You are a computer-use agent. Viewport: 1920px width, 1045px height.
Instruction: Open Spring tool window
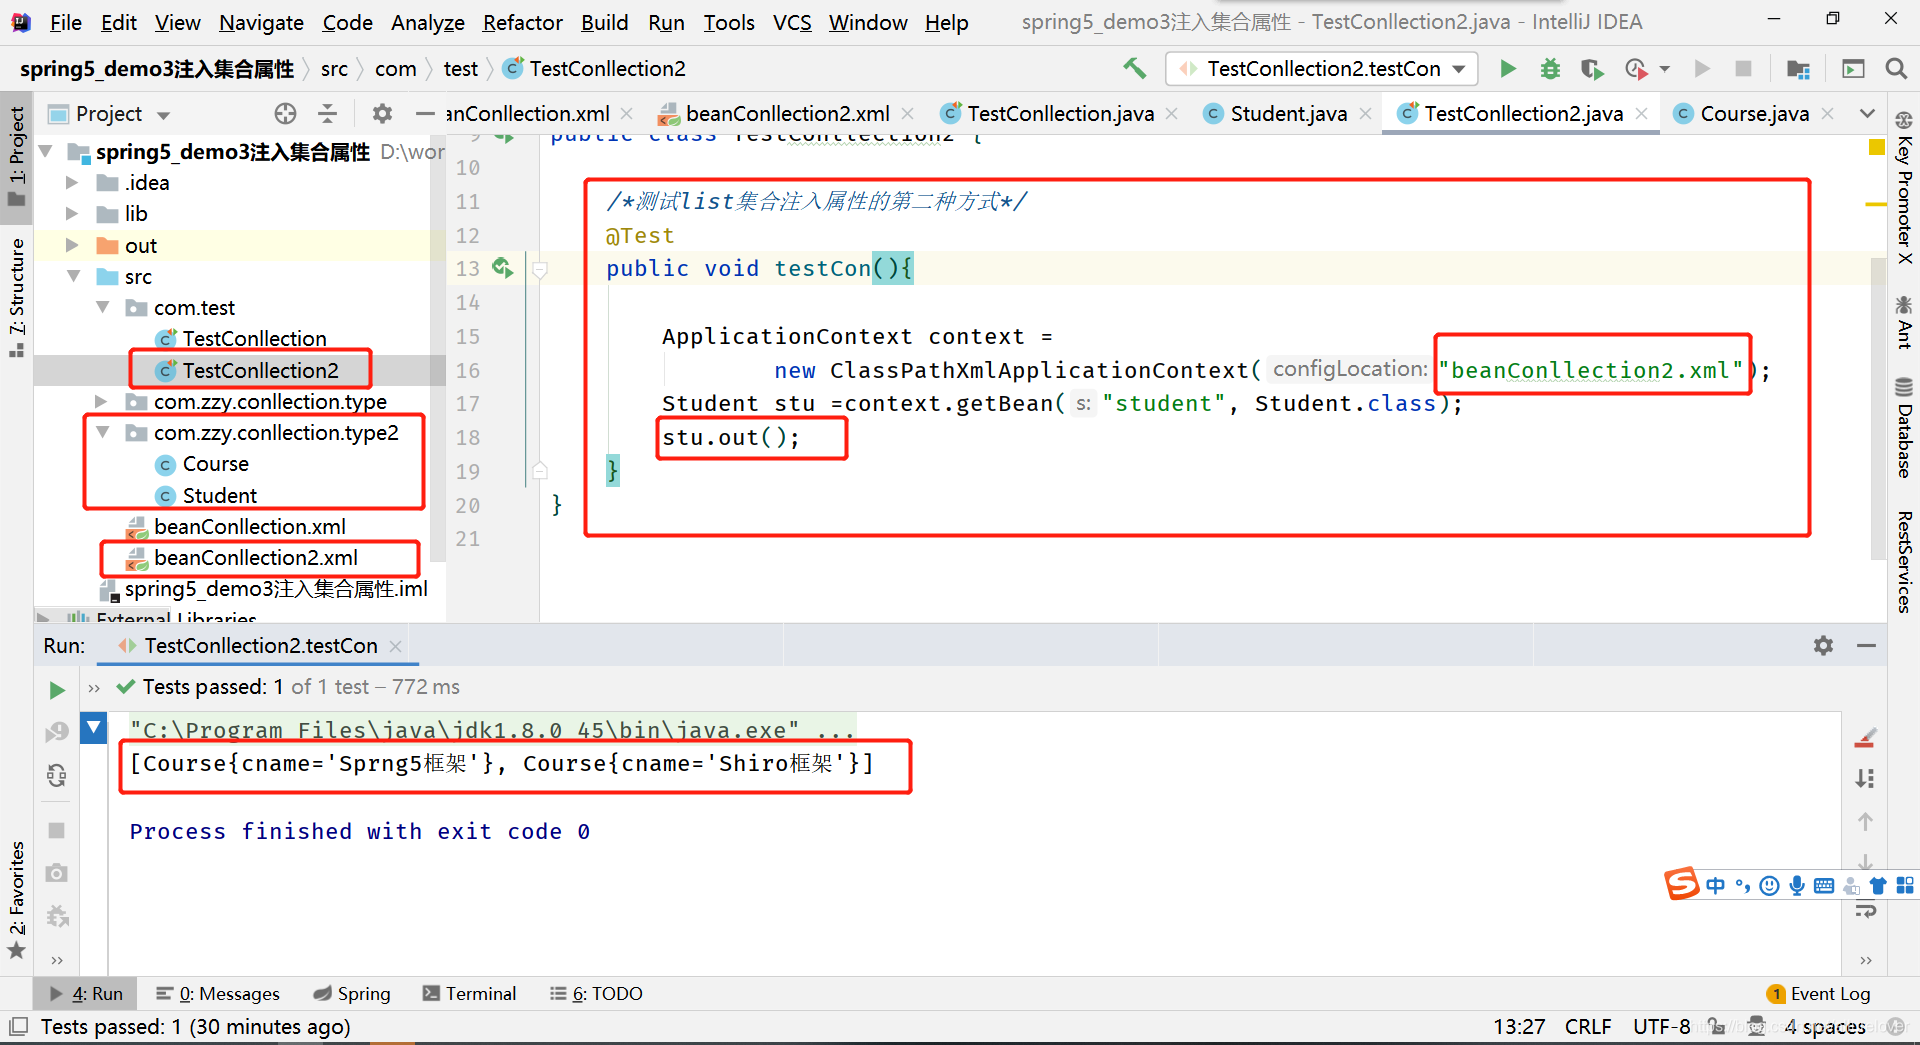coord(352,993)
